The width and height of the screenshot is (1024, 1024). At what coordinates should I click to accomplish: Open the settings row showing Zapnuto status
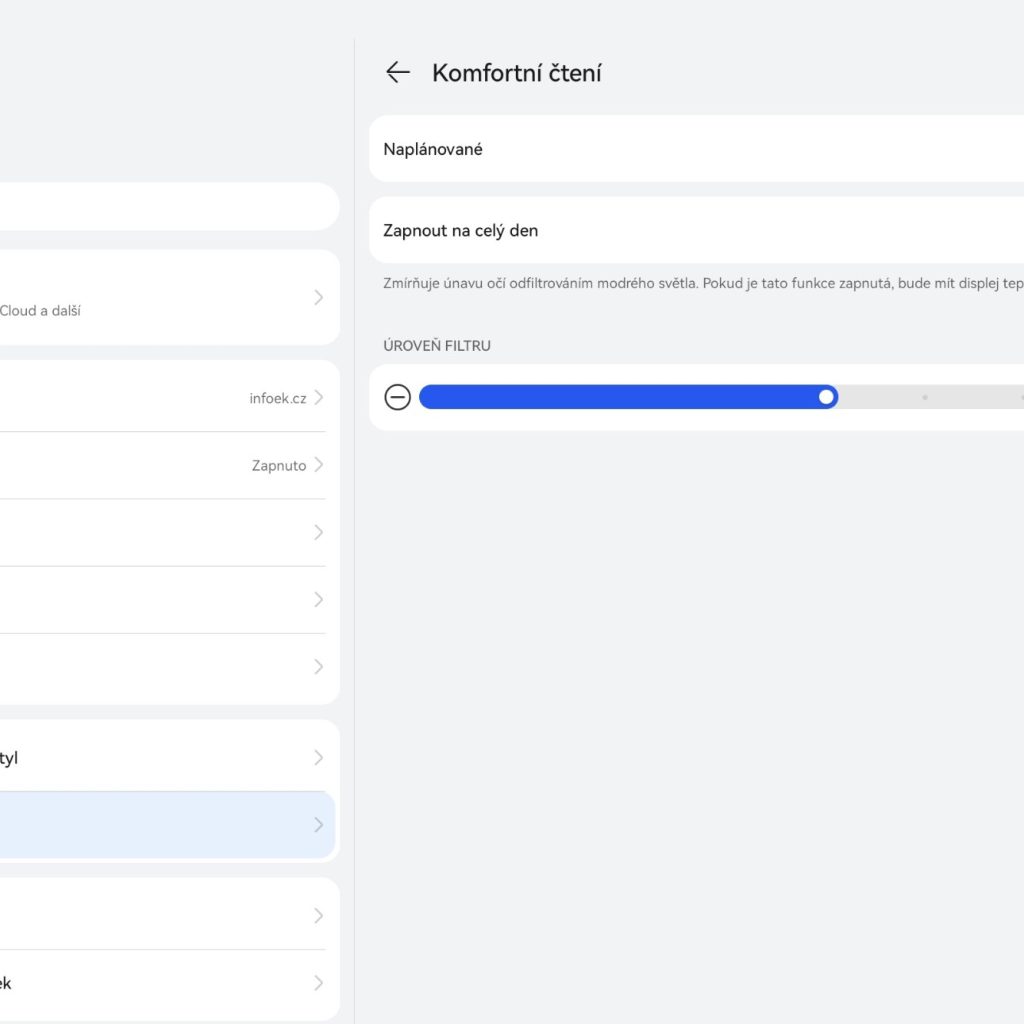coord(160,465)
